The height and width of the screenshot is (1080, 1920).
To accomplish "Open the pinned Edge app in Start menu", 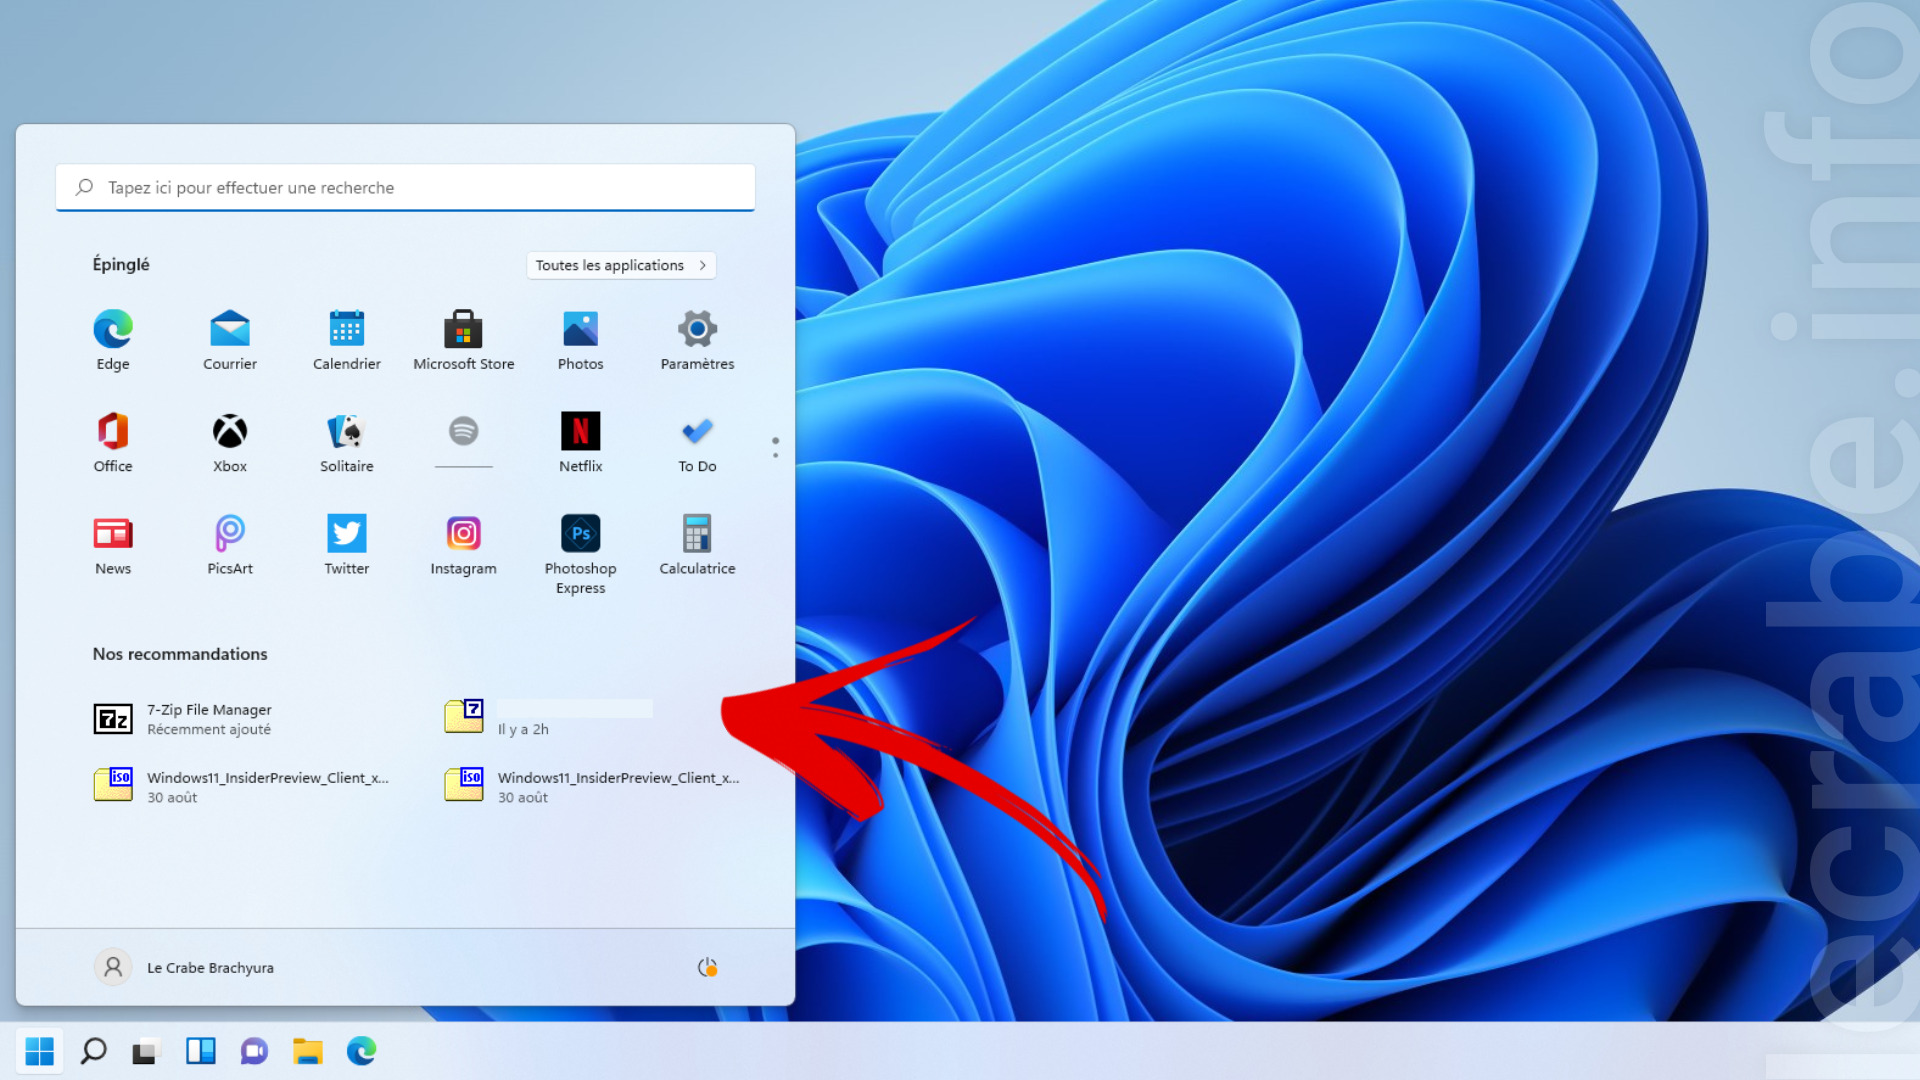I will 113,340.
